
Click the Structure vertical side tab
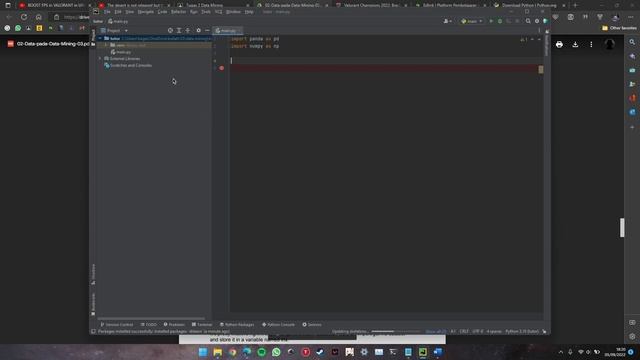coord(93,273)
